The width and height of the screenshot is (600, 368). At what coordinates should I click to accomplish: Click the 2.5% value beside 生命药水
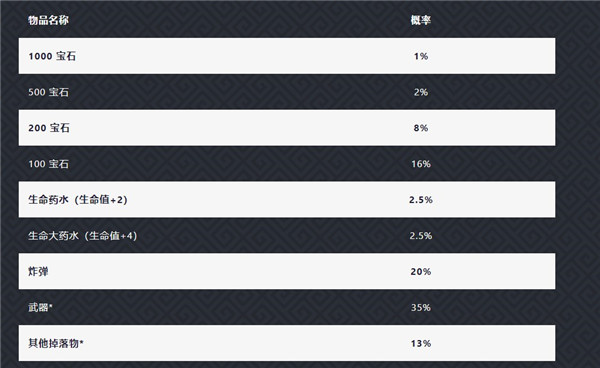pyautogui.click(x=421, y=200)
